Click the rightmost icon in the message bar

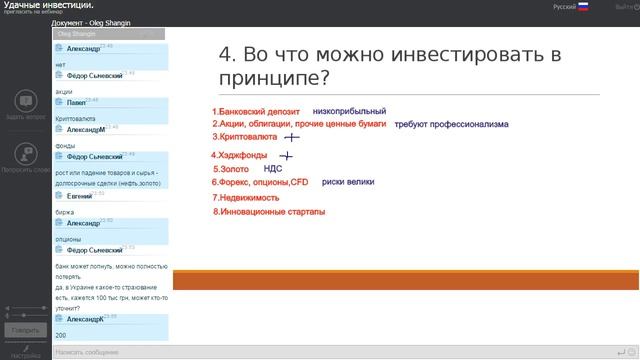tap(632, 352)
